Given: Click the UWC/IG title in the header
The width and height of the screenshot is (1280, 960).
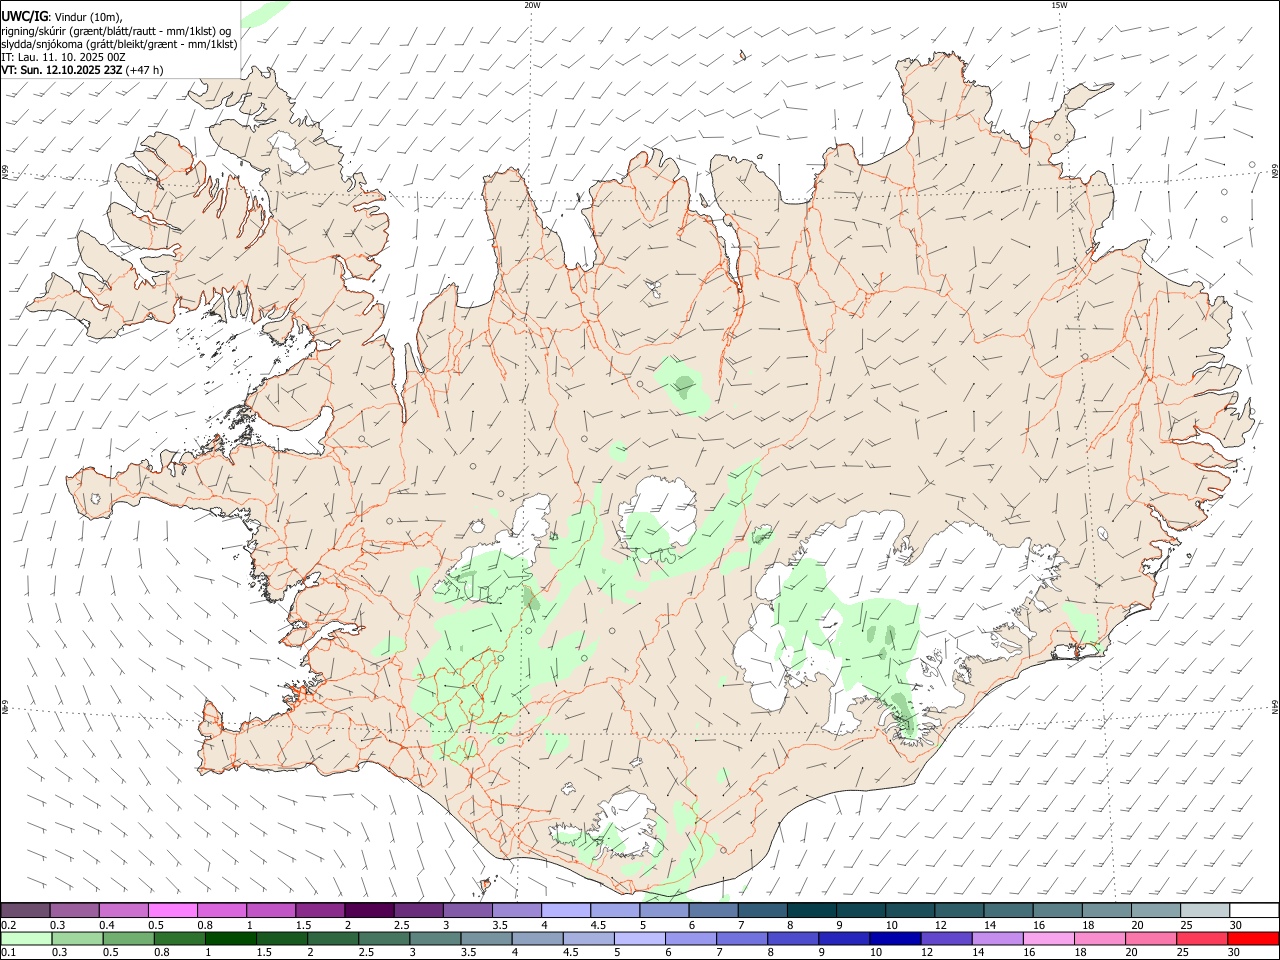Looking at the screenshot, I should click(24, 16).
